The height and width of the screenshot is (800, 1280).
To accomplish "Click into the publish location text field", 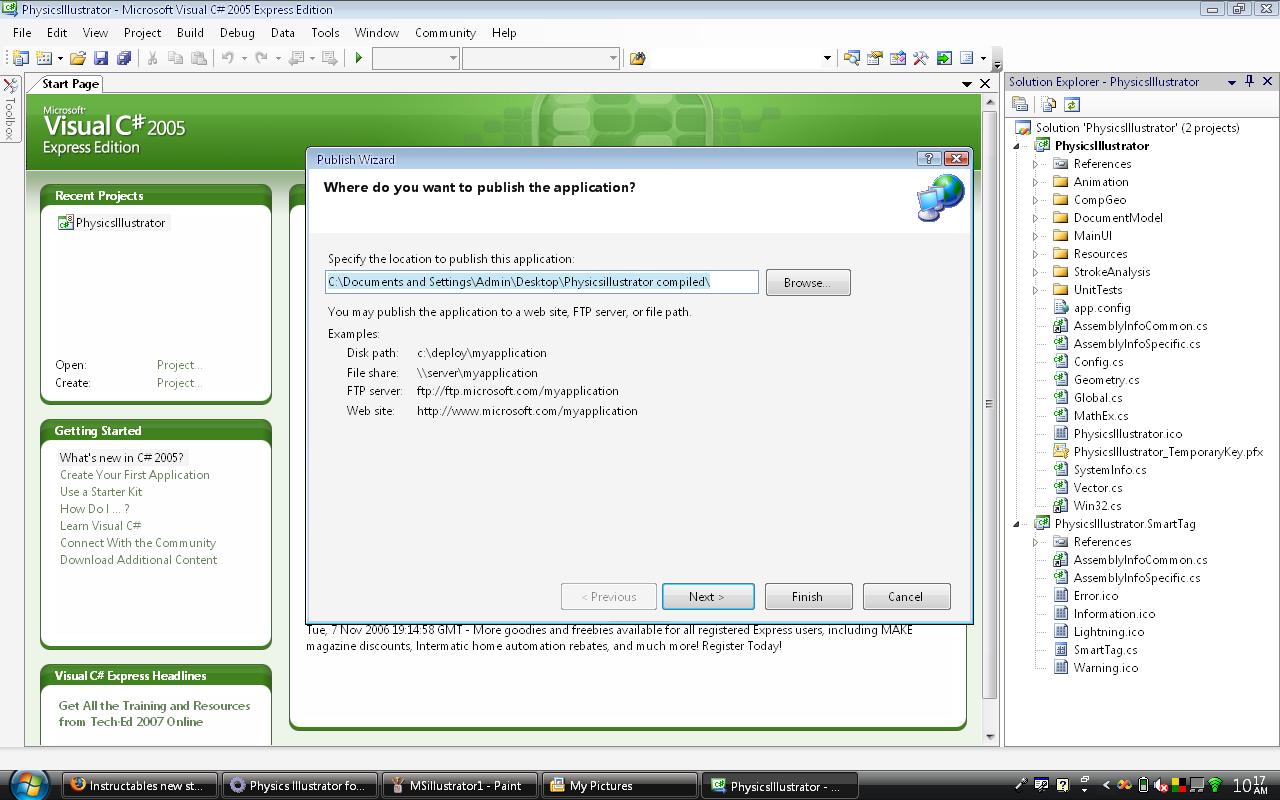I will (542, 281).
